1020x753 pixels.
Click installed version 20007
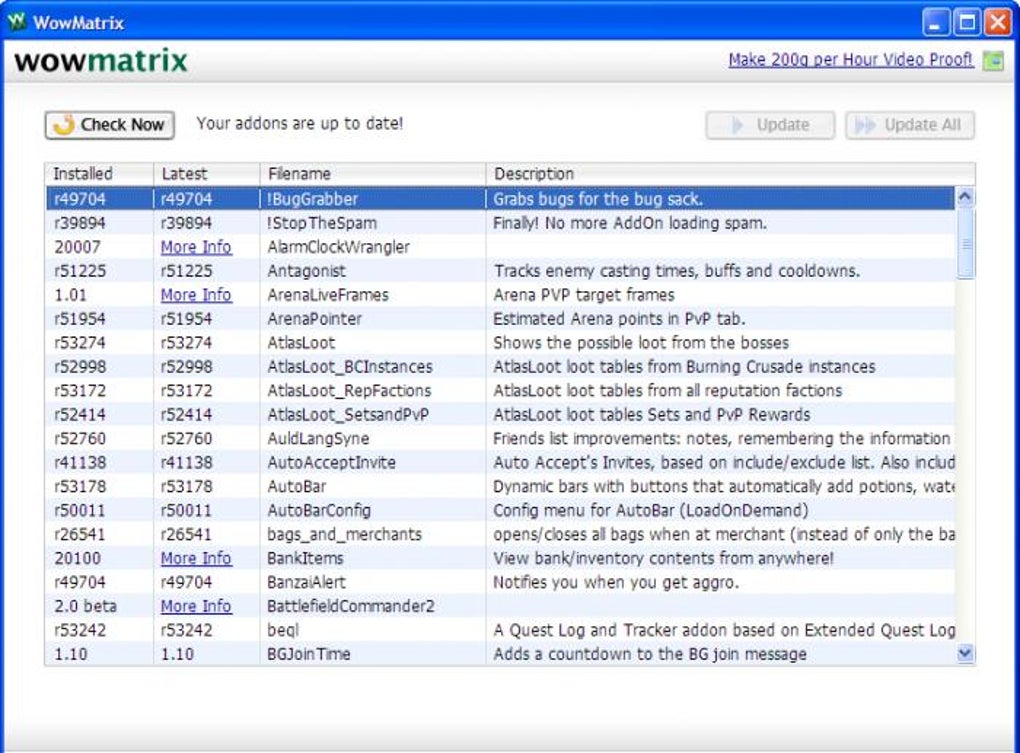pyautogui.click(x=77, y=247)
